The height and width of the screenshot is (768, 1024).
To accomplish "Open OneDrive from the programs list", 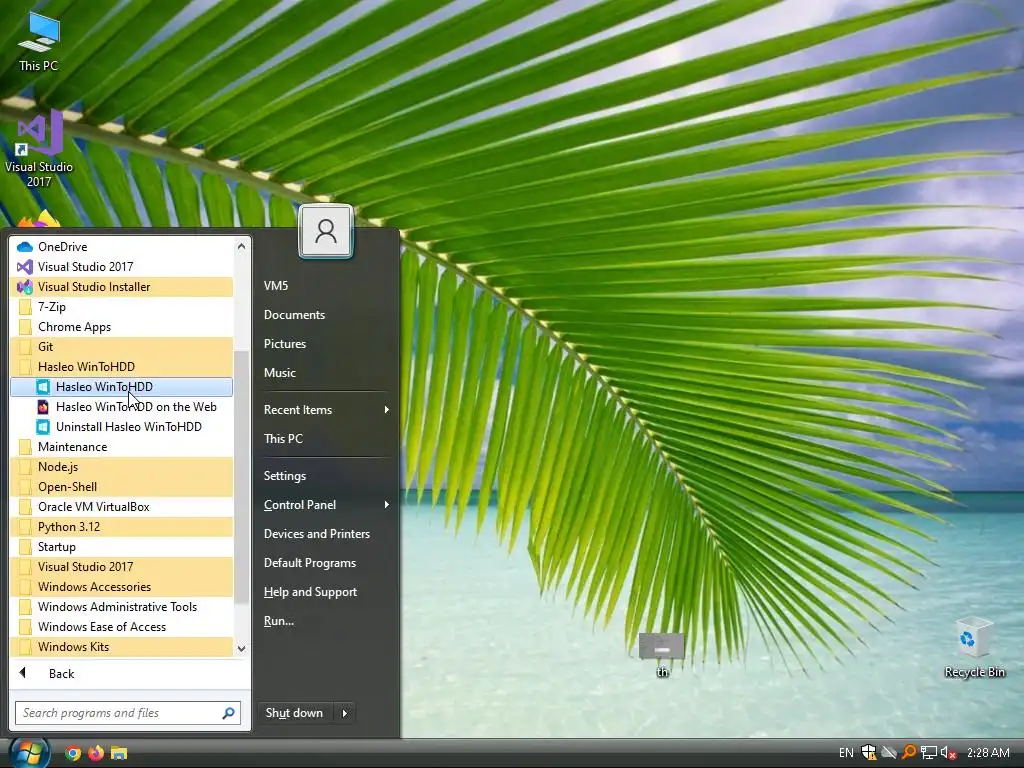I will [x=121, y=246].
